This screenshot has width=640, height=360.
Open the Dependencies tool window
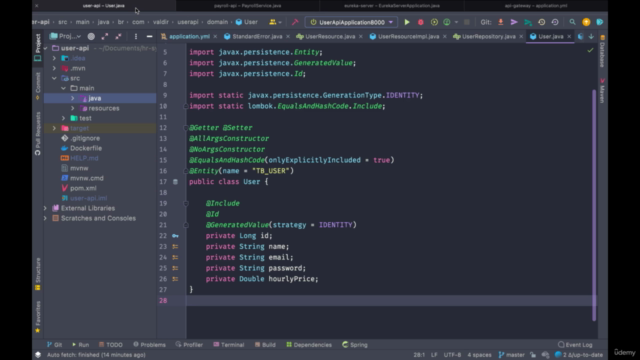pyautogui.click(x=309, y=345)
